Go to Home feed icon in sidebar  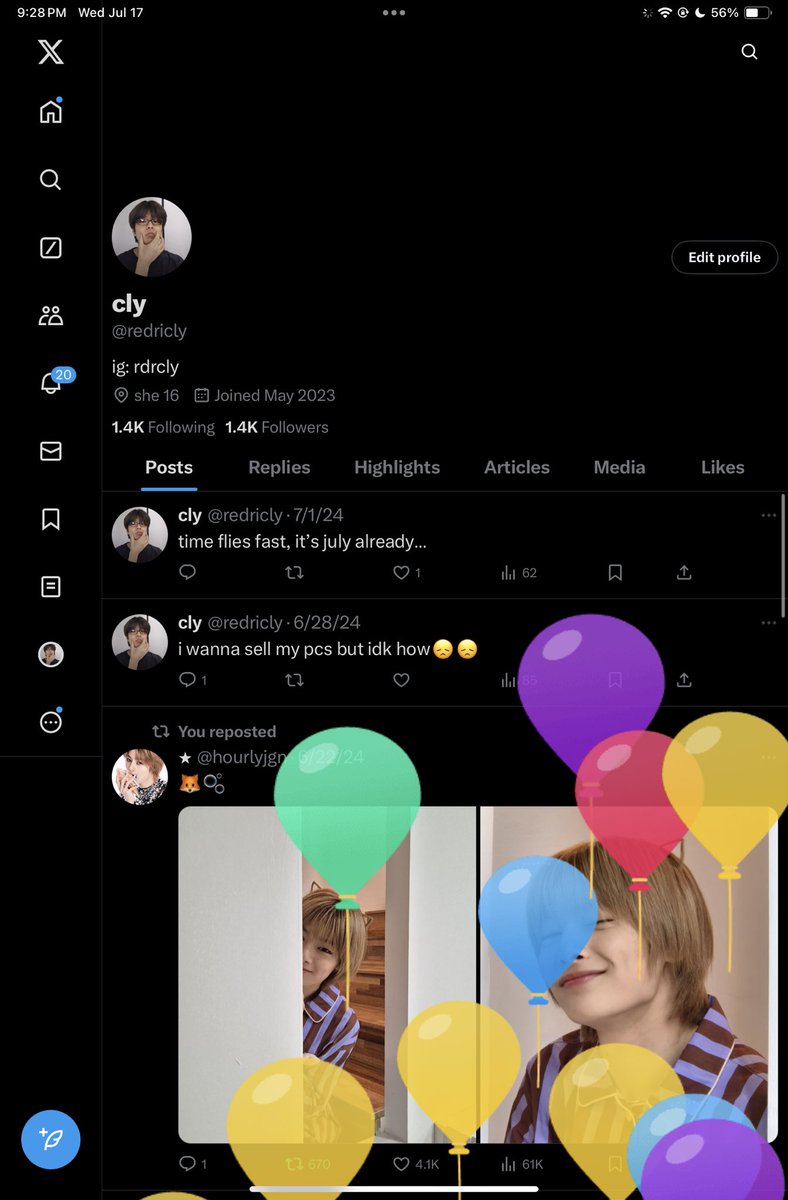[51, 111]
